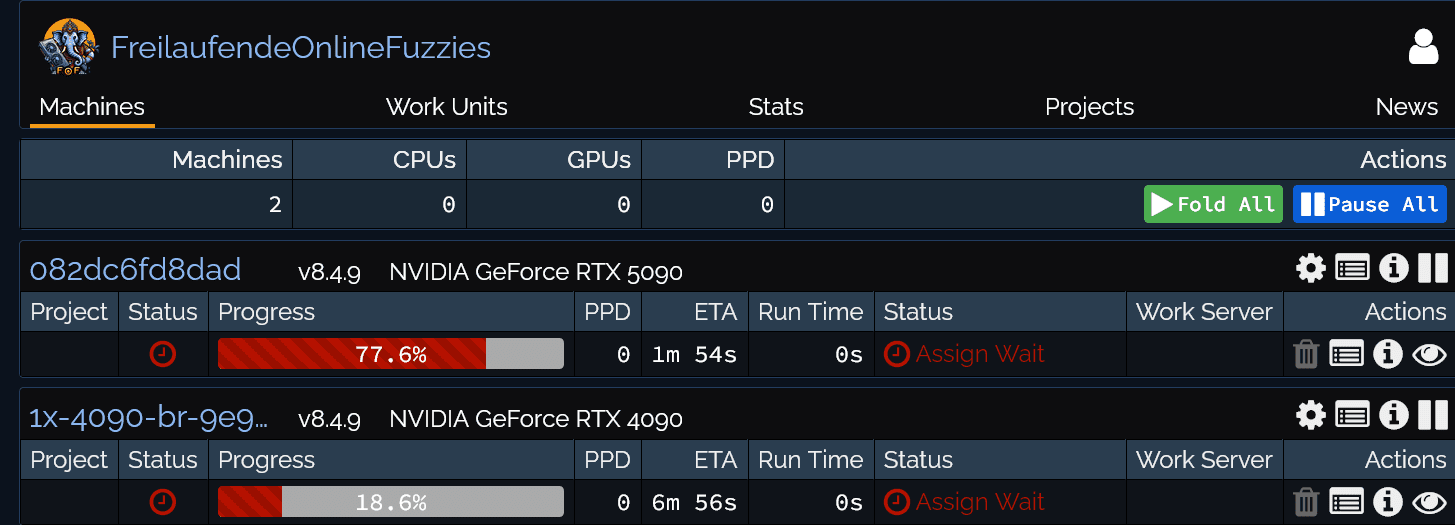Open the News tab
1455x525 pixels.
coord(1406,107)
